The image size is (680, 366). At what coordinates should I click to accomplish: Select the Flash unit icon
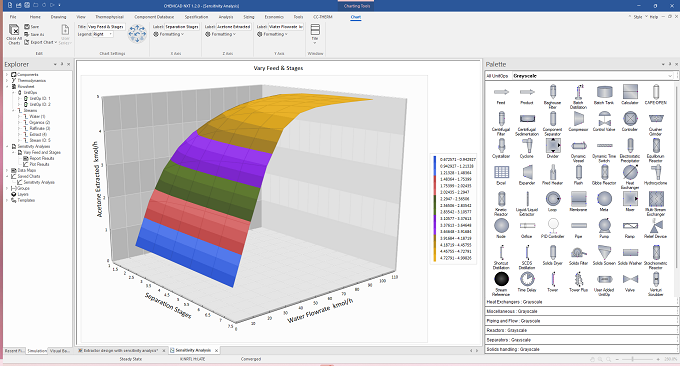tap(579, 172)
